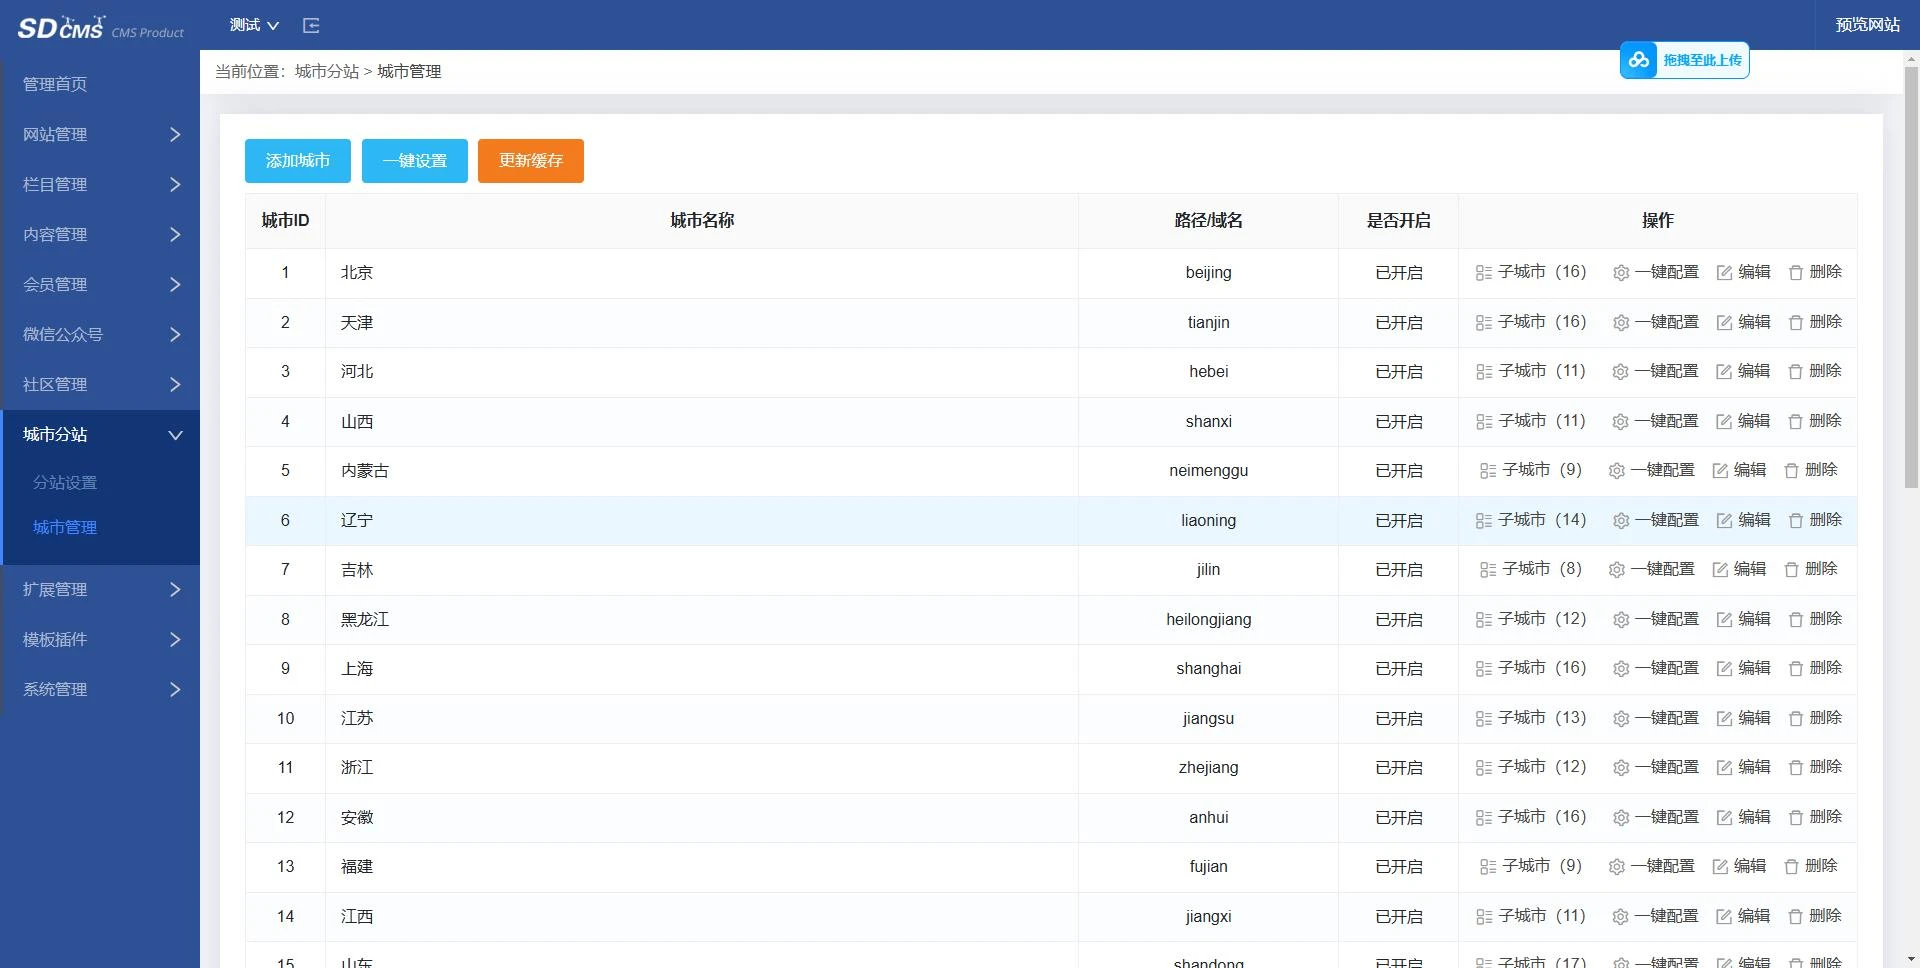The height and width of the screenshot is (968, 1920).
Task: Click the logout icon beside 测试
Action: 311,25
